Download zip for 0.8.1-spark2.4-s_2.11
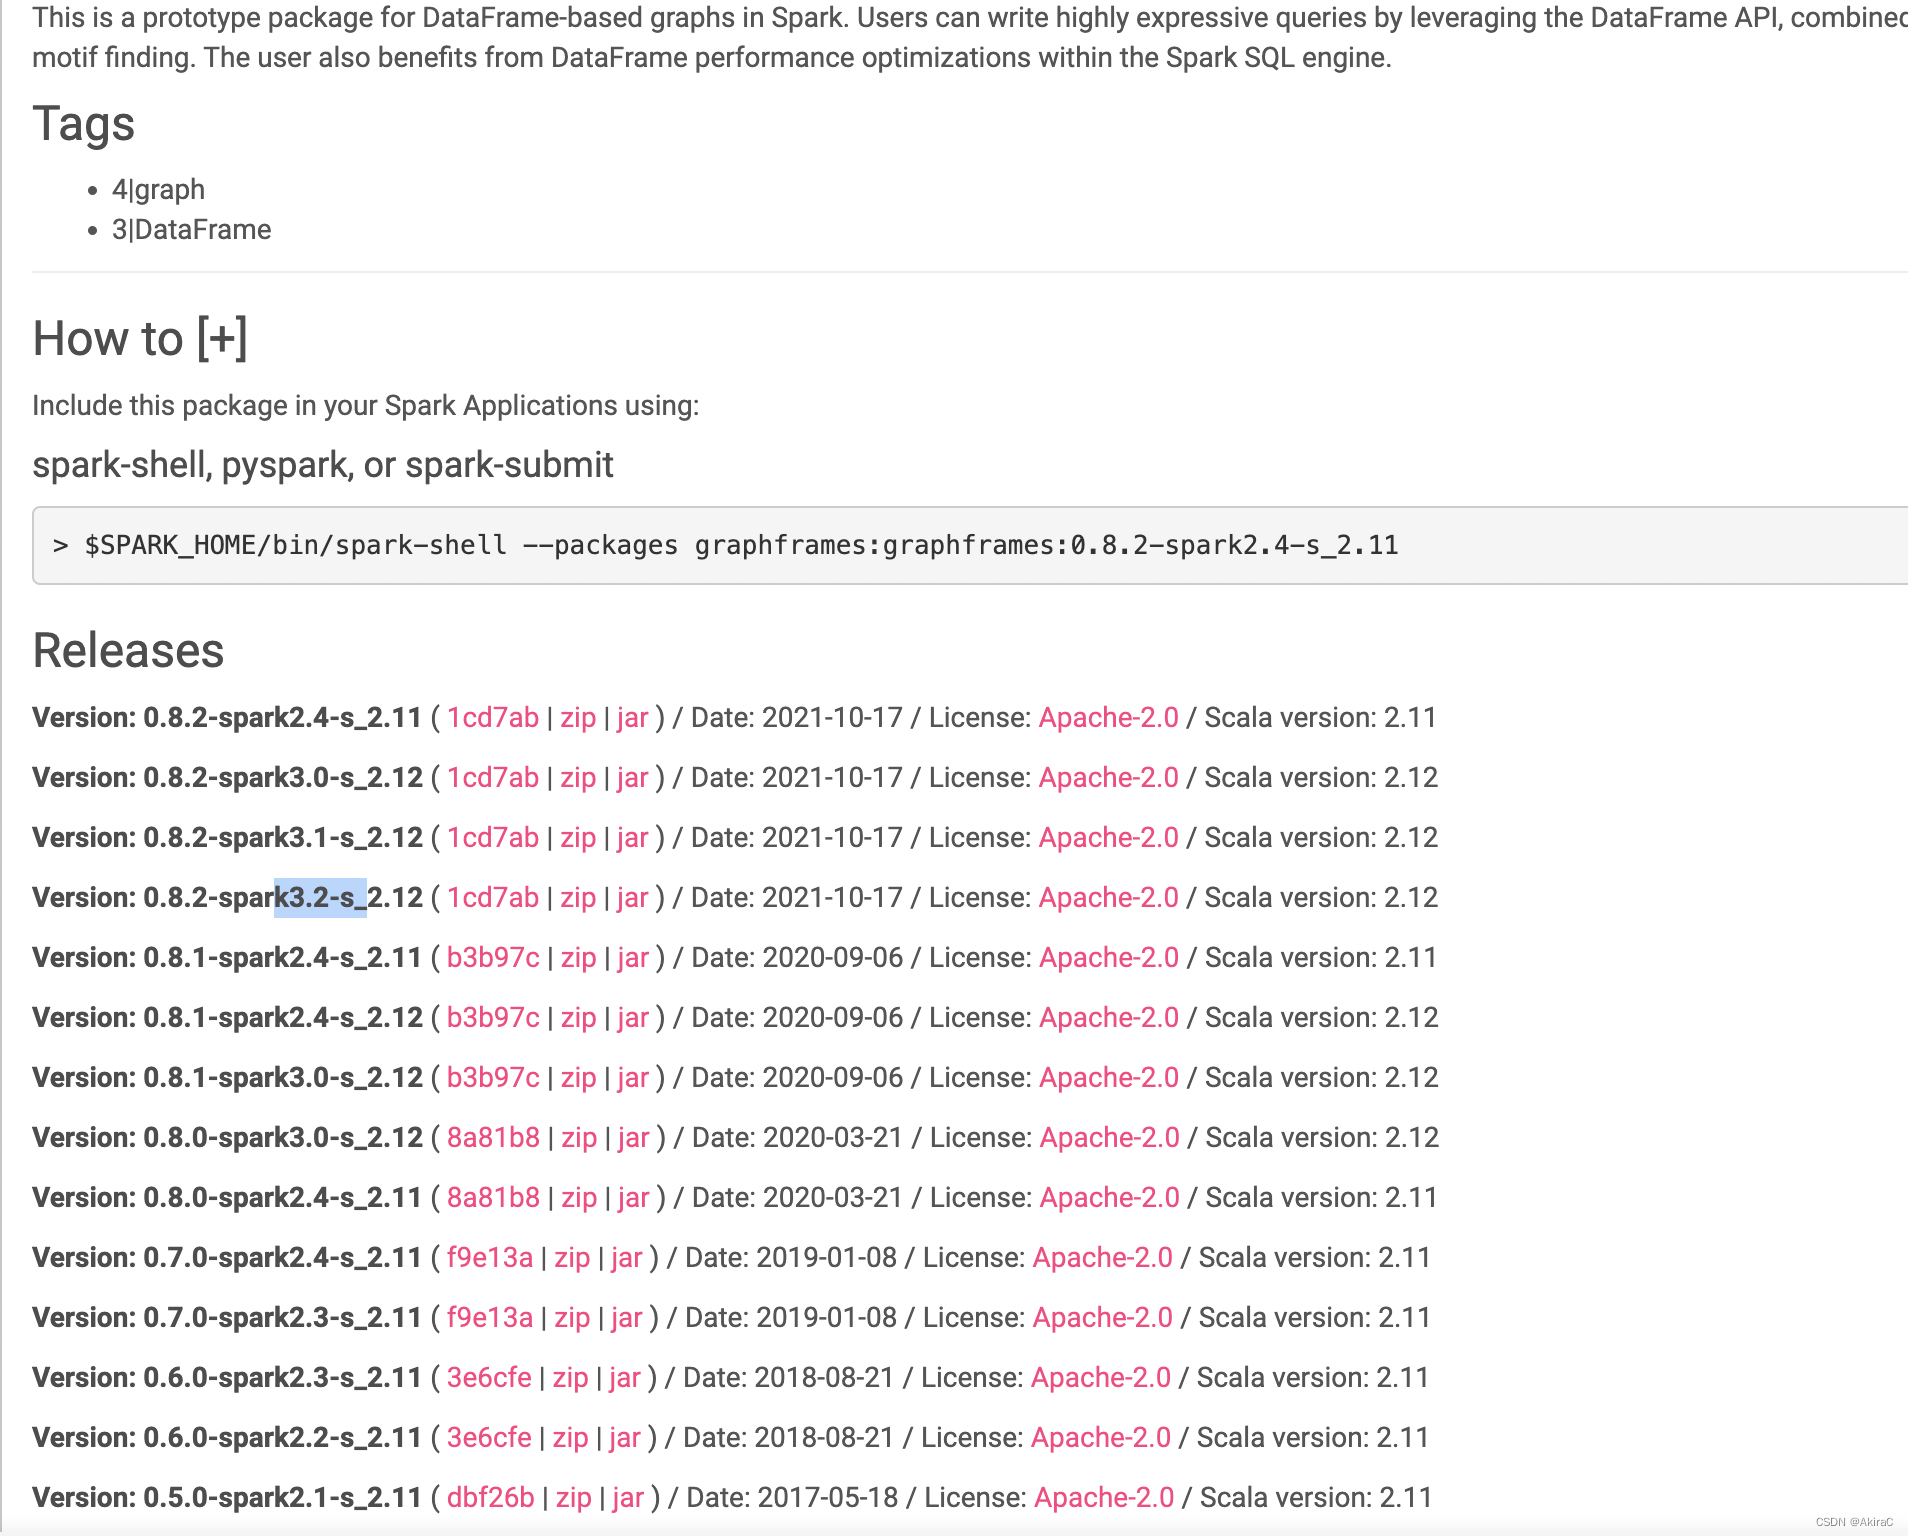This screenshot has height=1536, width=1908. tap(579, 958)
